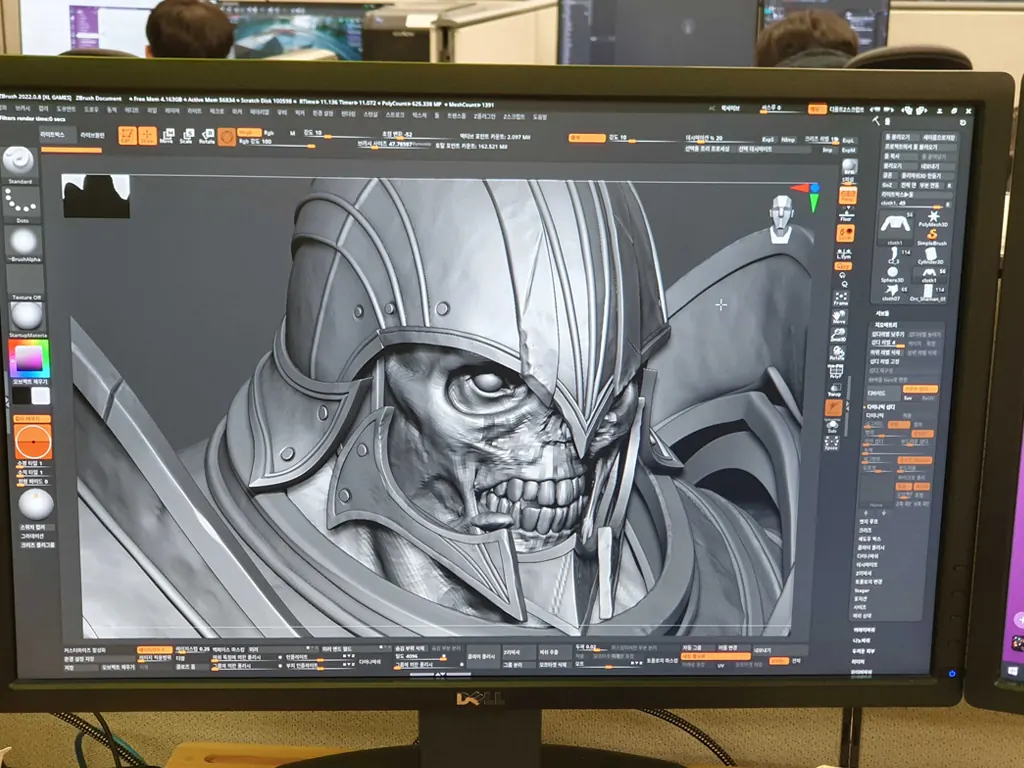The height and width of the screenshot is (768, 1024).
Task: Click the GoZ button
Action: (x=888, y=185)
